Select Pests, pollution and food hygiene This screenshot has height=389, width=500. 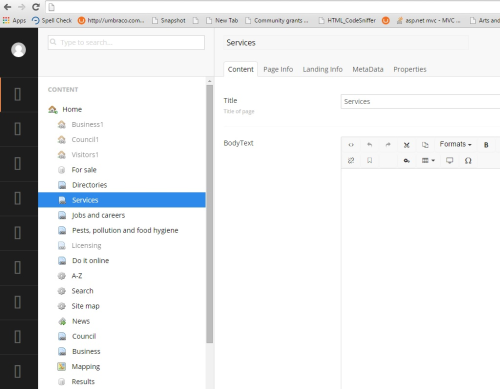pos(125,230)
